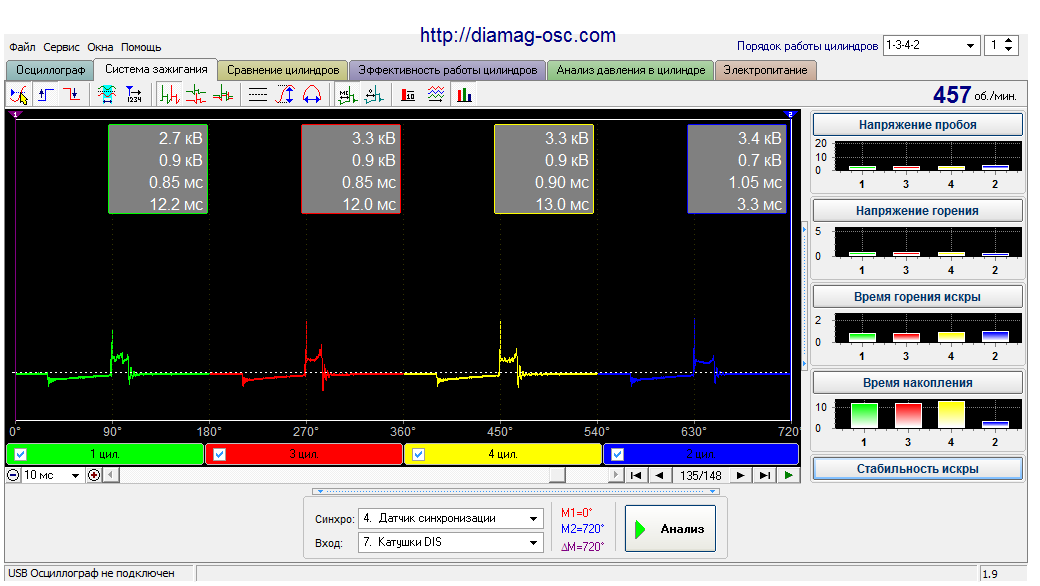Click the 1234 cylinder sequence icon
This screenshot has height=586, width=1040.
point(133,95)
